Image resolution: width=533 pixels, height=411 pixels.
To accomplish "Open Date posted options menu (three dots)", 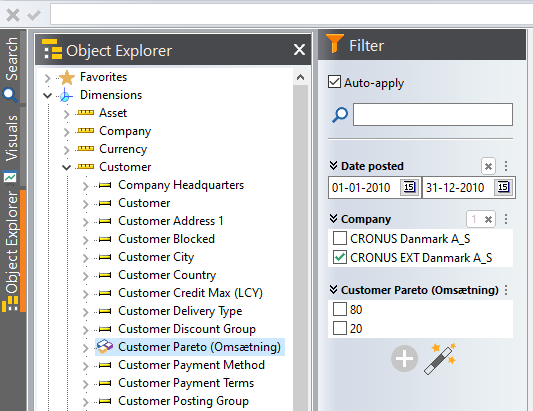I will point(506,166).
